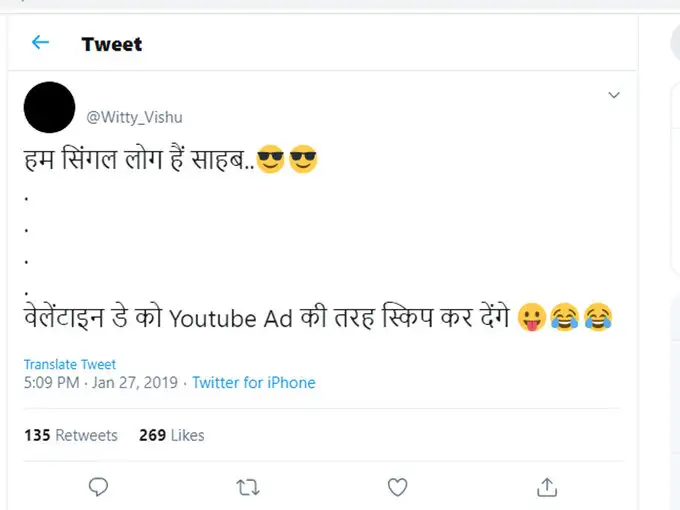This screenshot has width=680, height=510.
Task: Click the Translate Tweet link
Action: [70, 365]
